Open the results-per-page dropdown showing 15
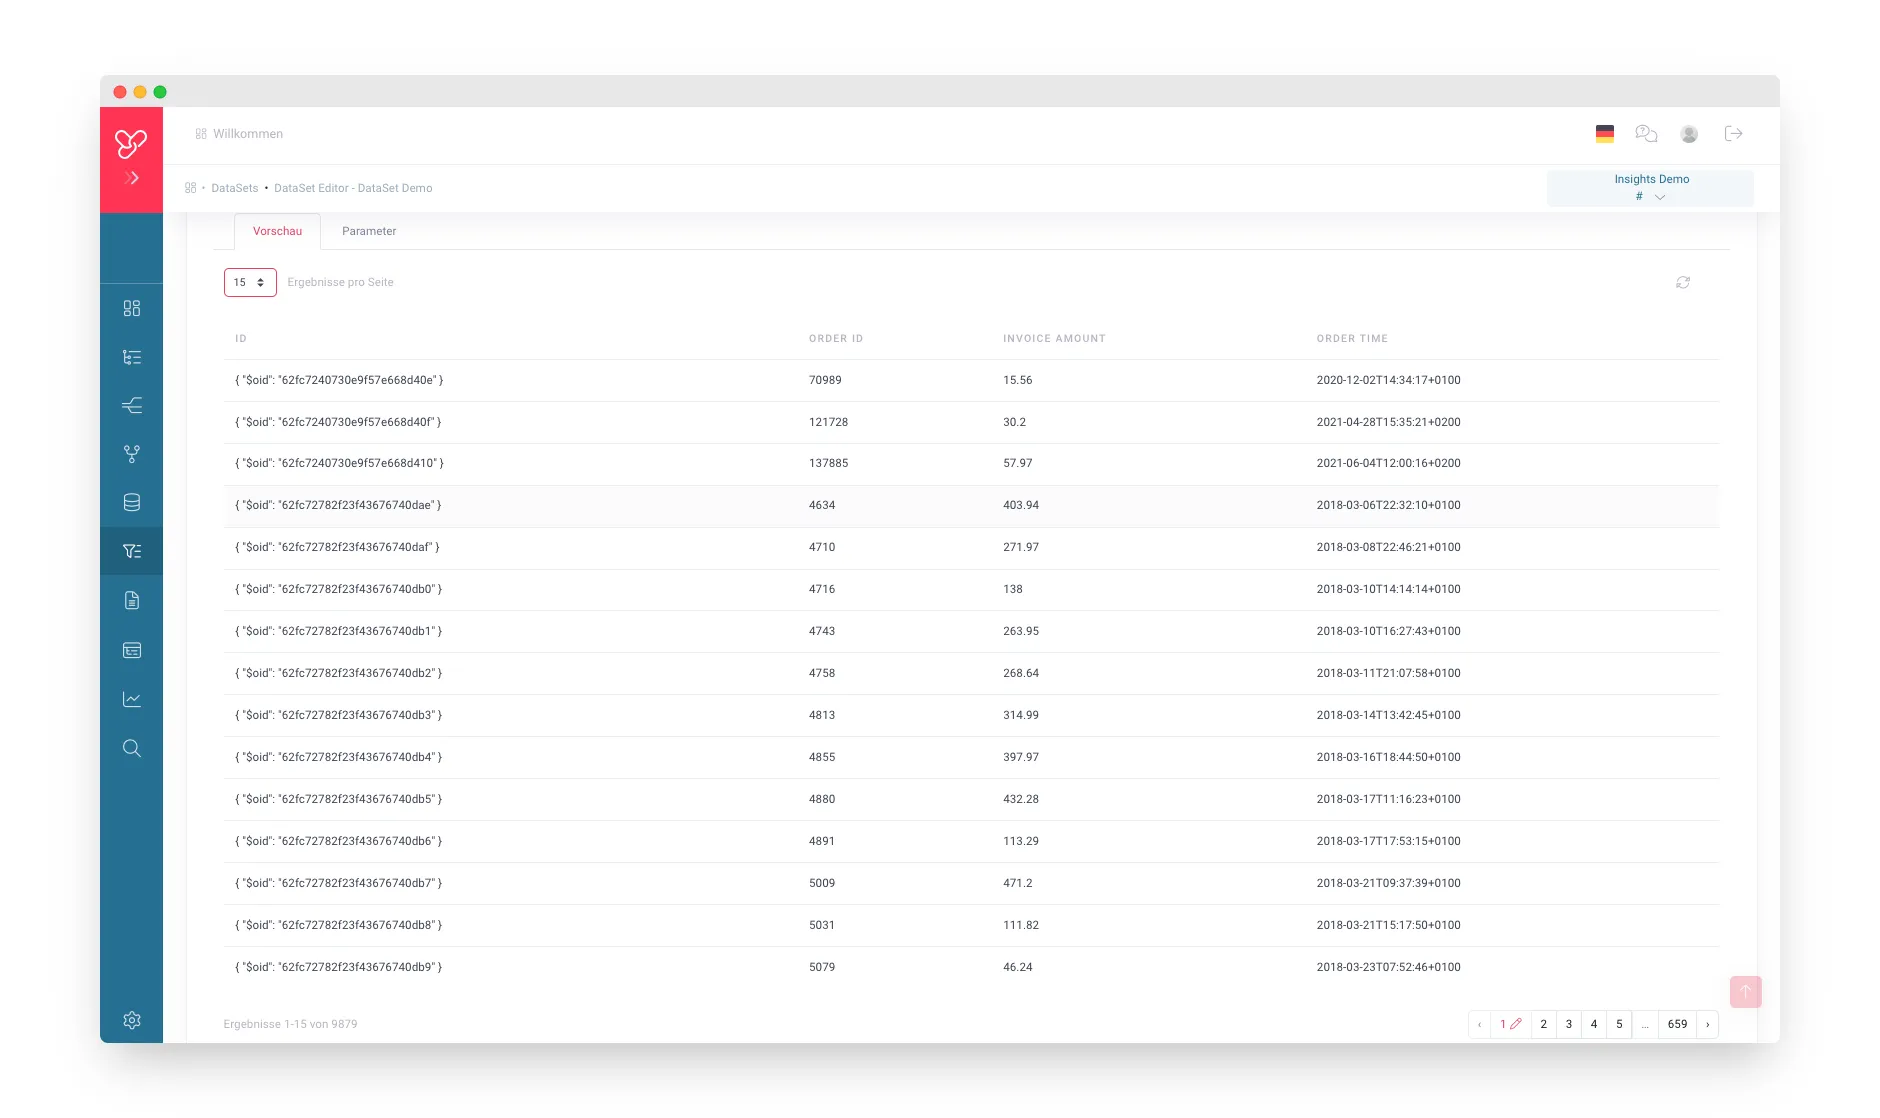The width and height of the screenshot is (1880, 1118). pyautogui.click(x=250, y=283)
